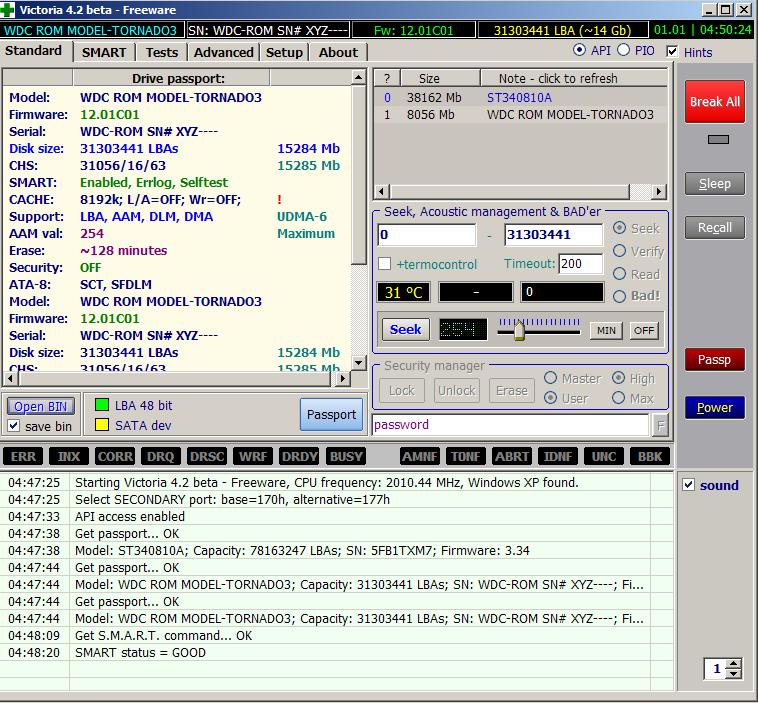Click drive list scroll left arrow
758x703 pixels.
(382, 191)
